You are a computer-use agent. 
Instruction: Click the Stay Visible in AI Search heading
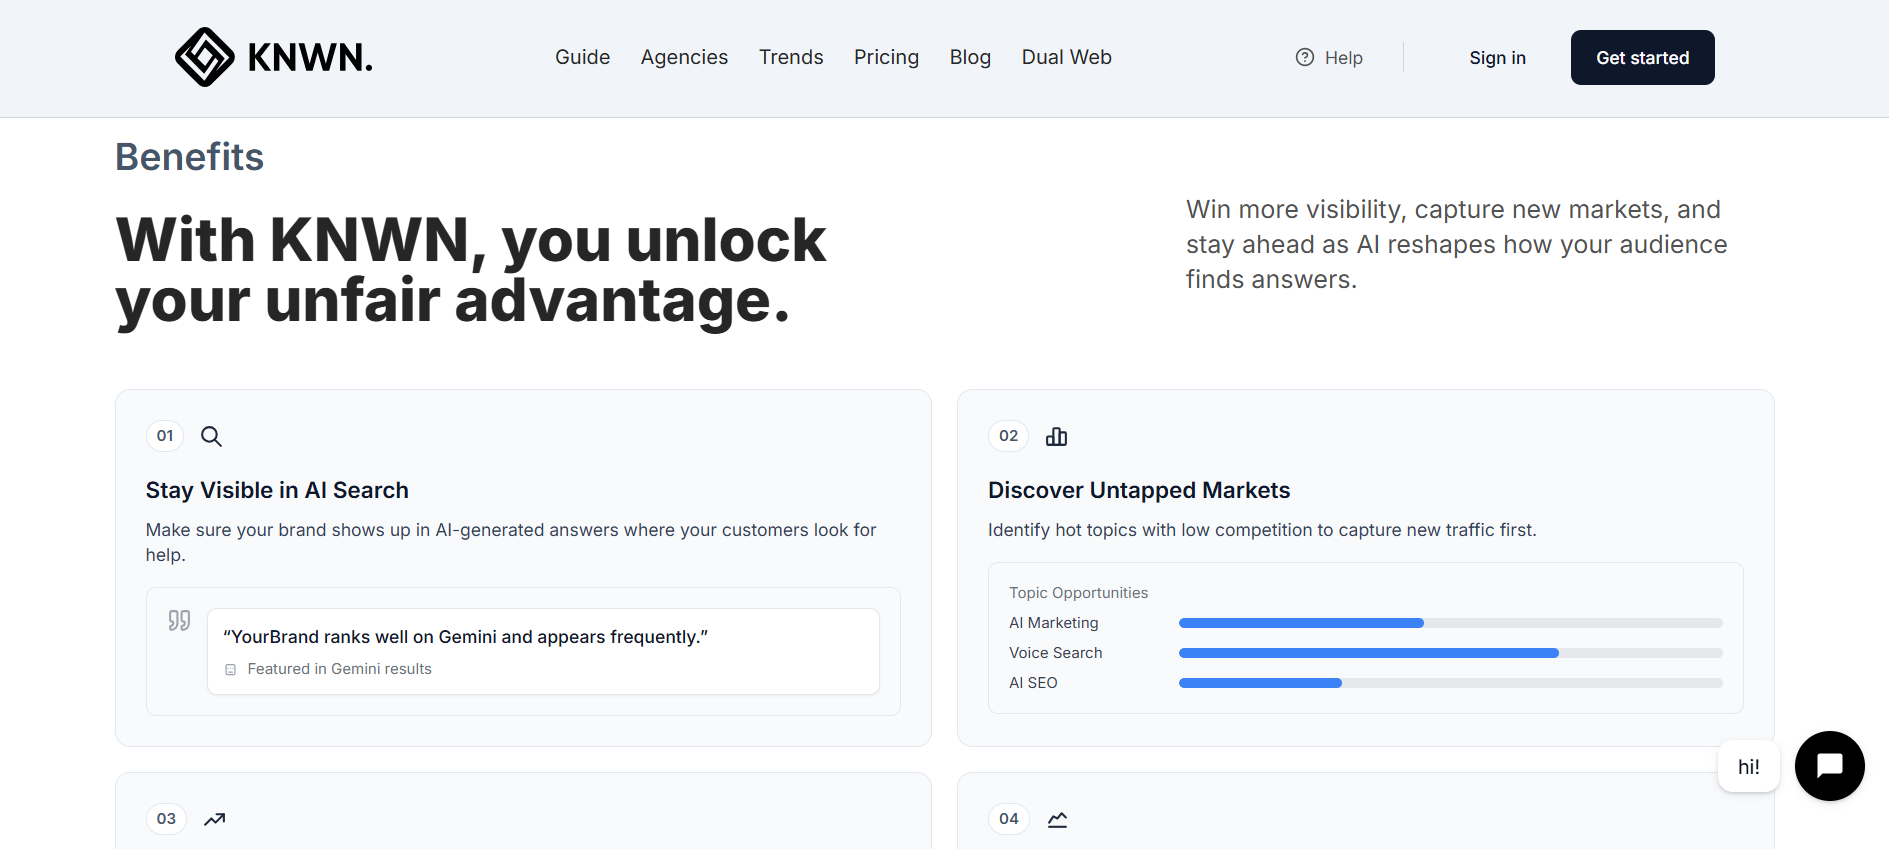[x=277, y=490]
